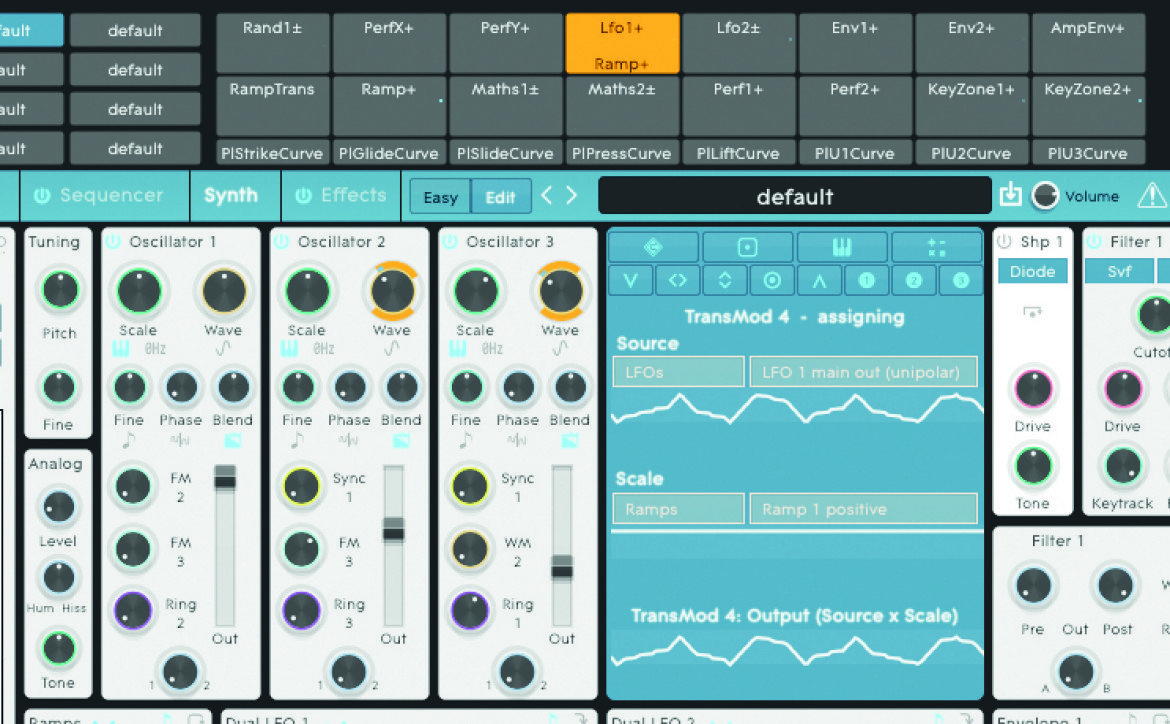
Task: Toggle Oscillator 1 power button
Action: click(x=113, y=242)
